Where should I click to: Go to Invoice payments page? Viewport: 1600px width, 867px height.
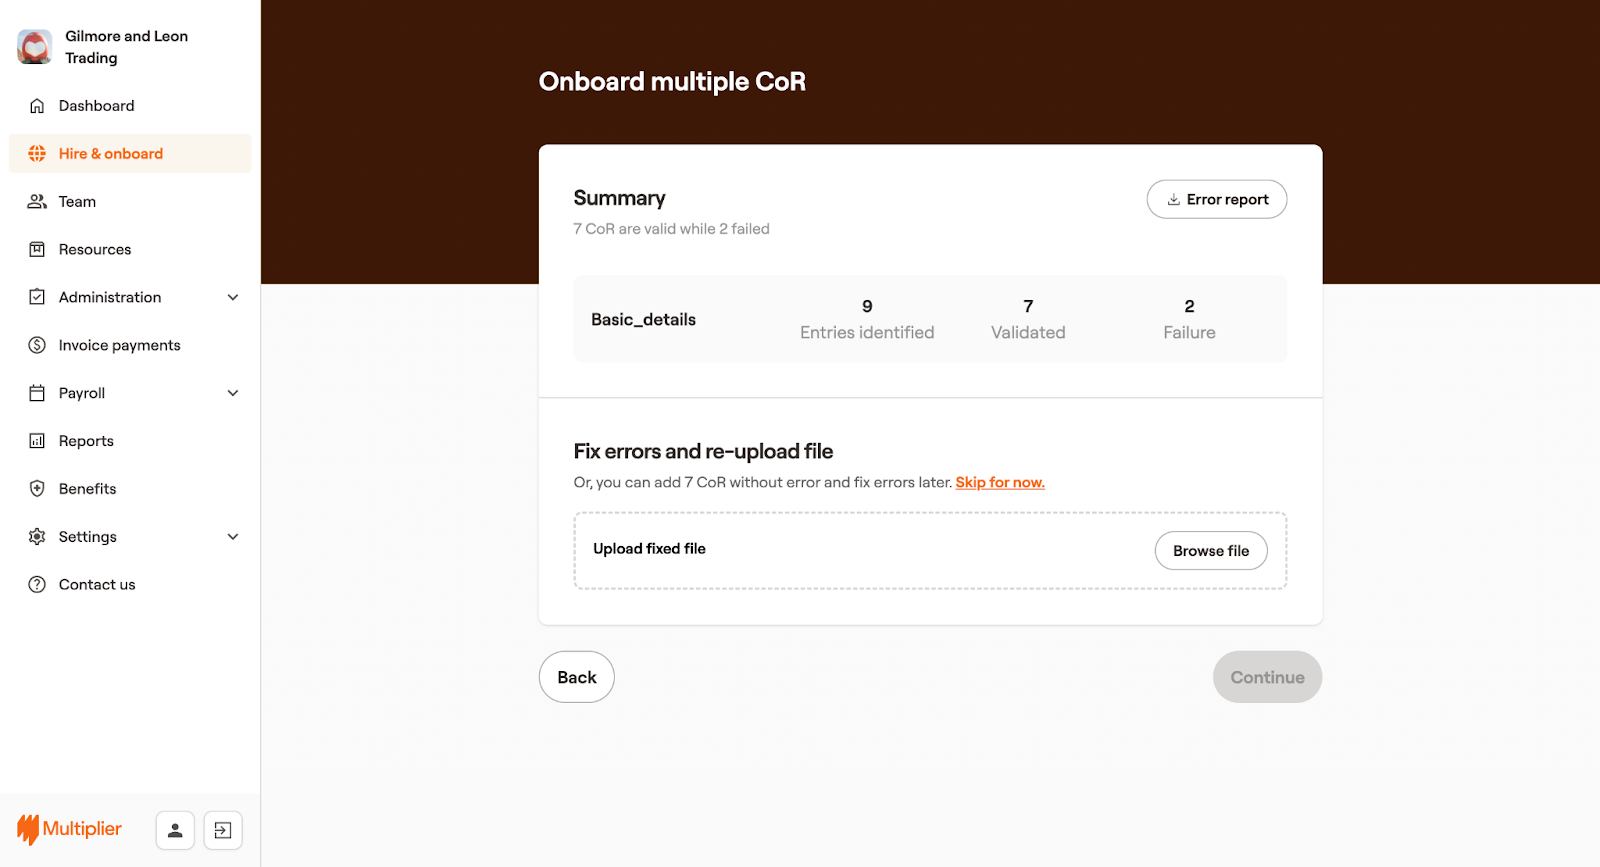[x=119, y=345]
